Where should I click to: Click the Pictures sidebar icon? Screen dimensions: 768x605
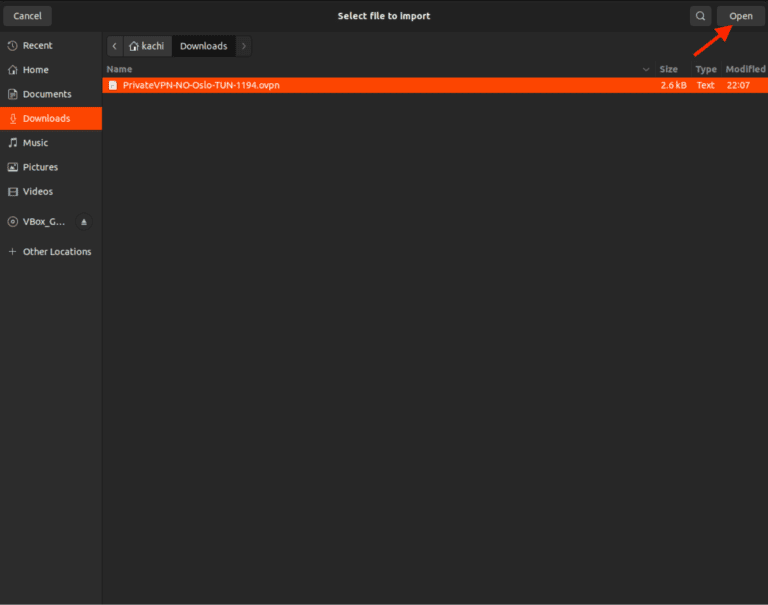point(12,167)
